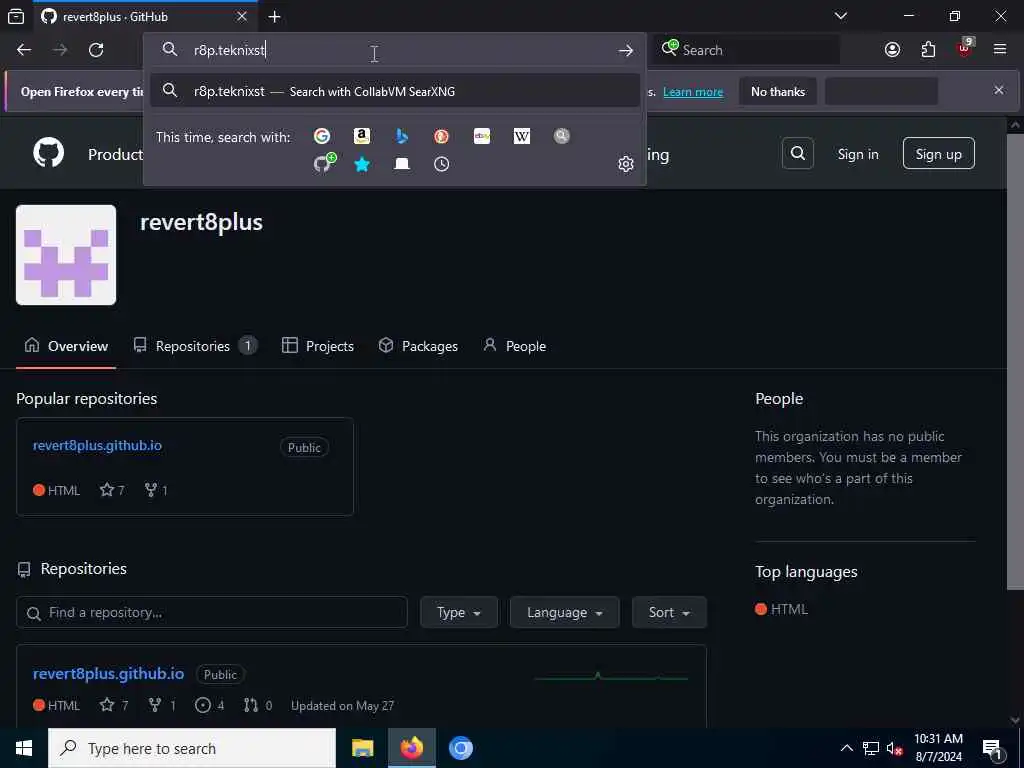Click the Find a repository field
The height and width of the screenshot is (768, 1024).
pos(212,613)
